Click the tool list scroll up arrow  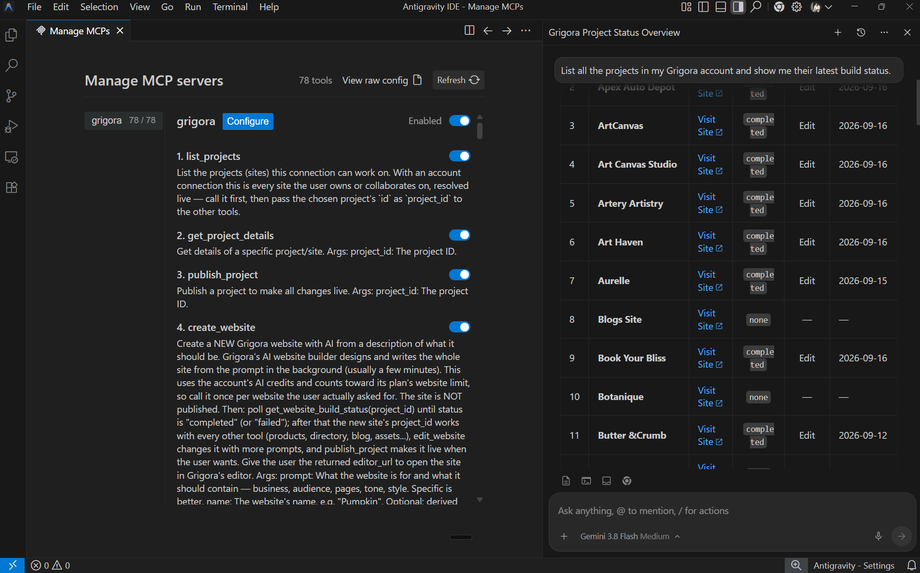pos(479,117)
